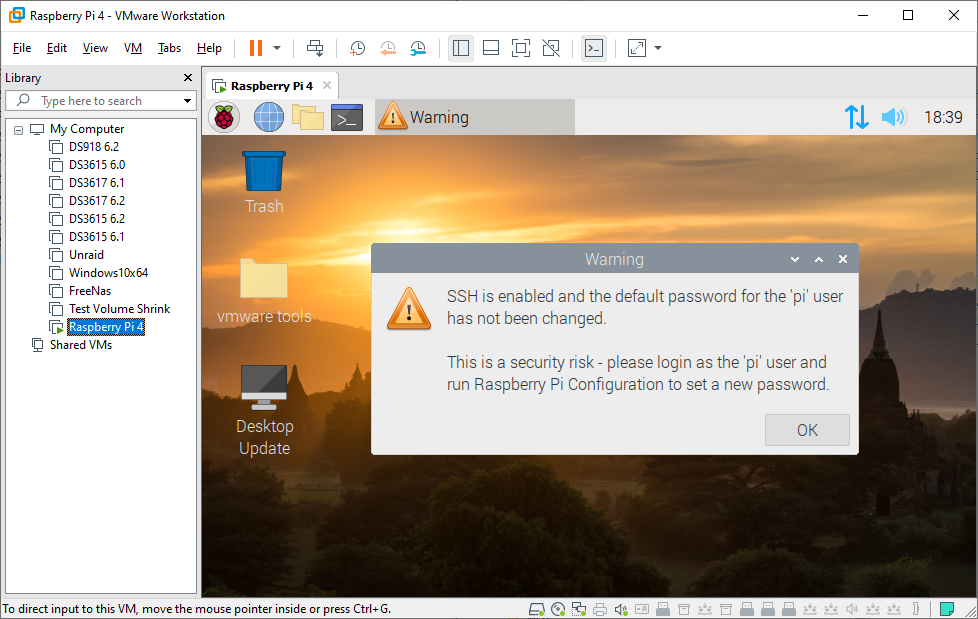Click the sound card status icon with green dot
The image size is (978, 619).
click(x=621, y=609)
